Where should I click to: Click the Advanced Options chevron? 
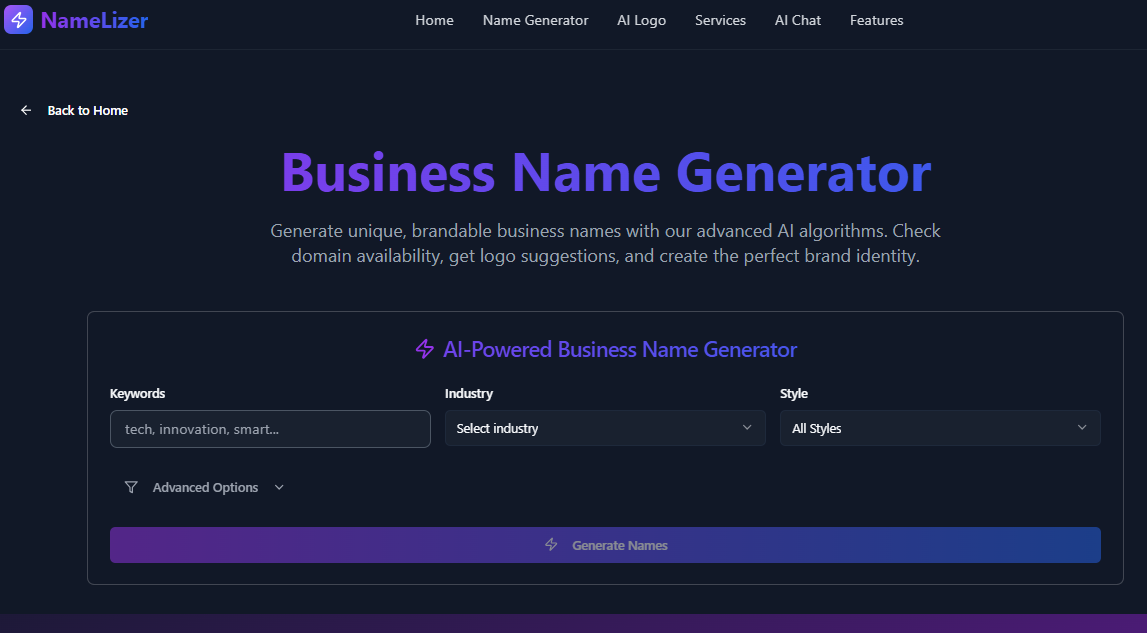[277, 487]
